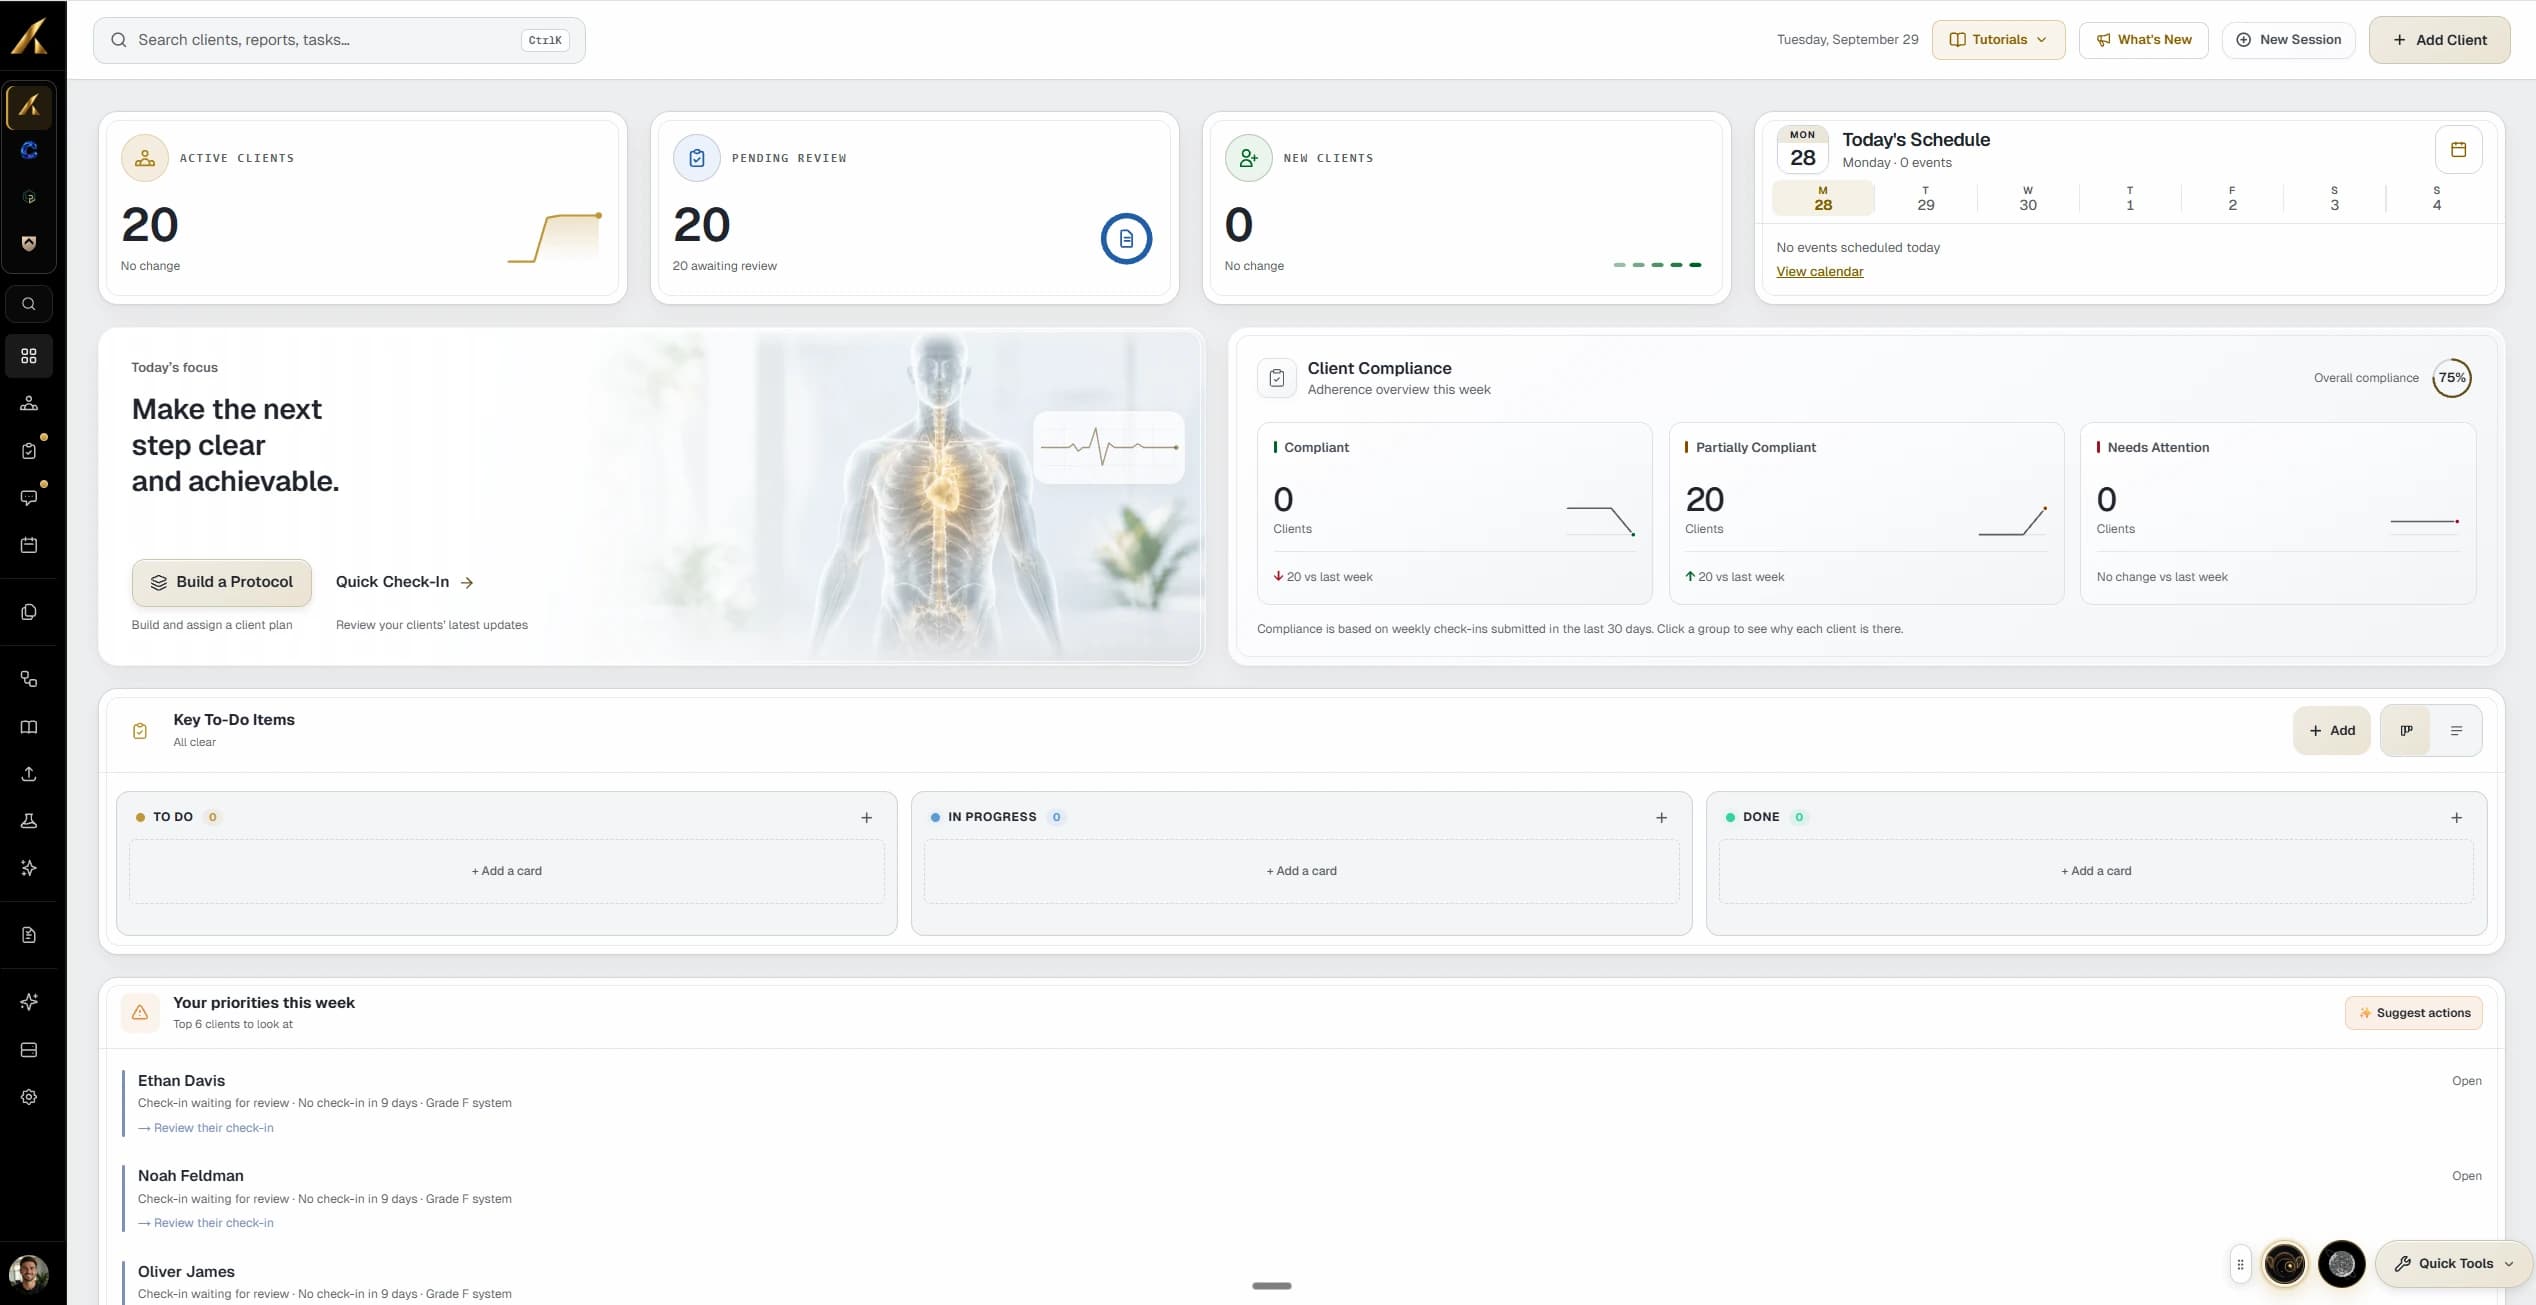Click the Add Client button

tap(2439, 40)
